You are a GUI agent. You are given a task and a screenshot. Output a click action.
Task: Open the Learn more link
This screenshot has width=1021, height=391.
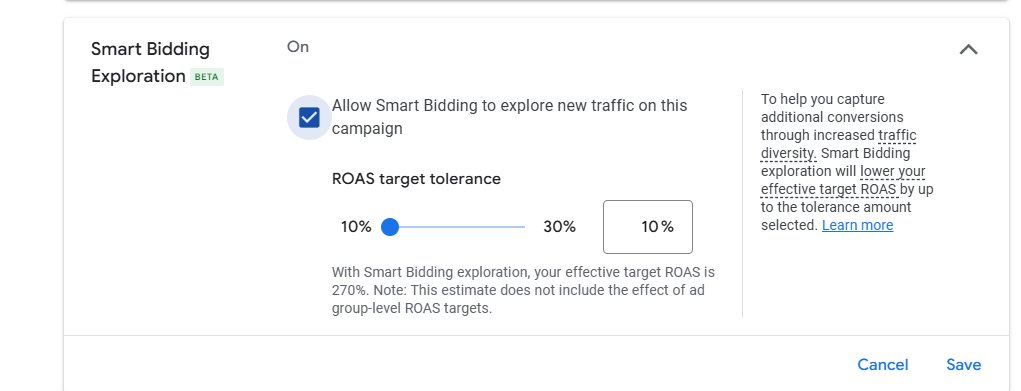coord(858,225)
